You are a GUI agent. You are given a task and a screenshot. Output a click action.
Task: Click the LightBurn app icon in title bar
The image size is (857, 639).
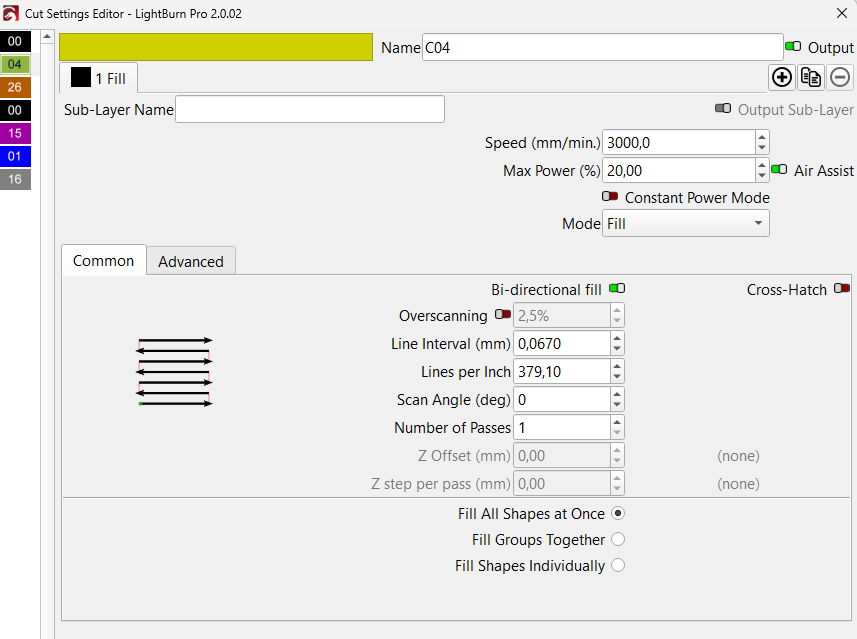point(11,13)
